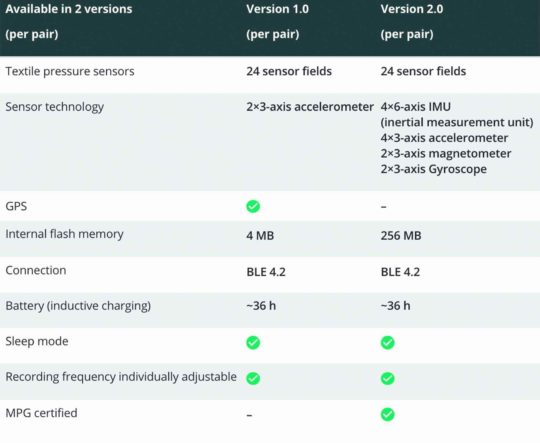The image size is (540, 443).
Task: Click the '2×3-axis accelerometer' value in Version 1.0
Action: point(310,107)
